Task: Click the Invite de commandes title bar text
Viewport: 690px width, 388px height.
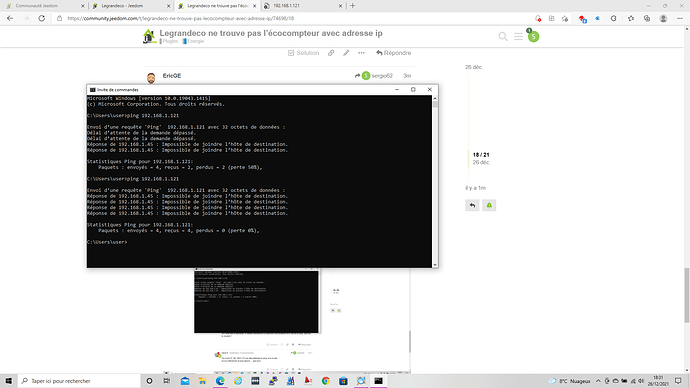Action: click(117, 90)
